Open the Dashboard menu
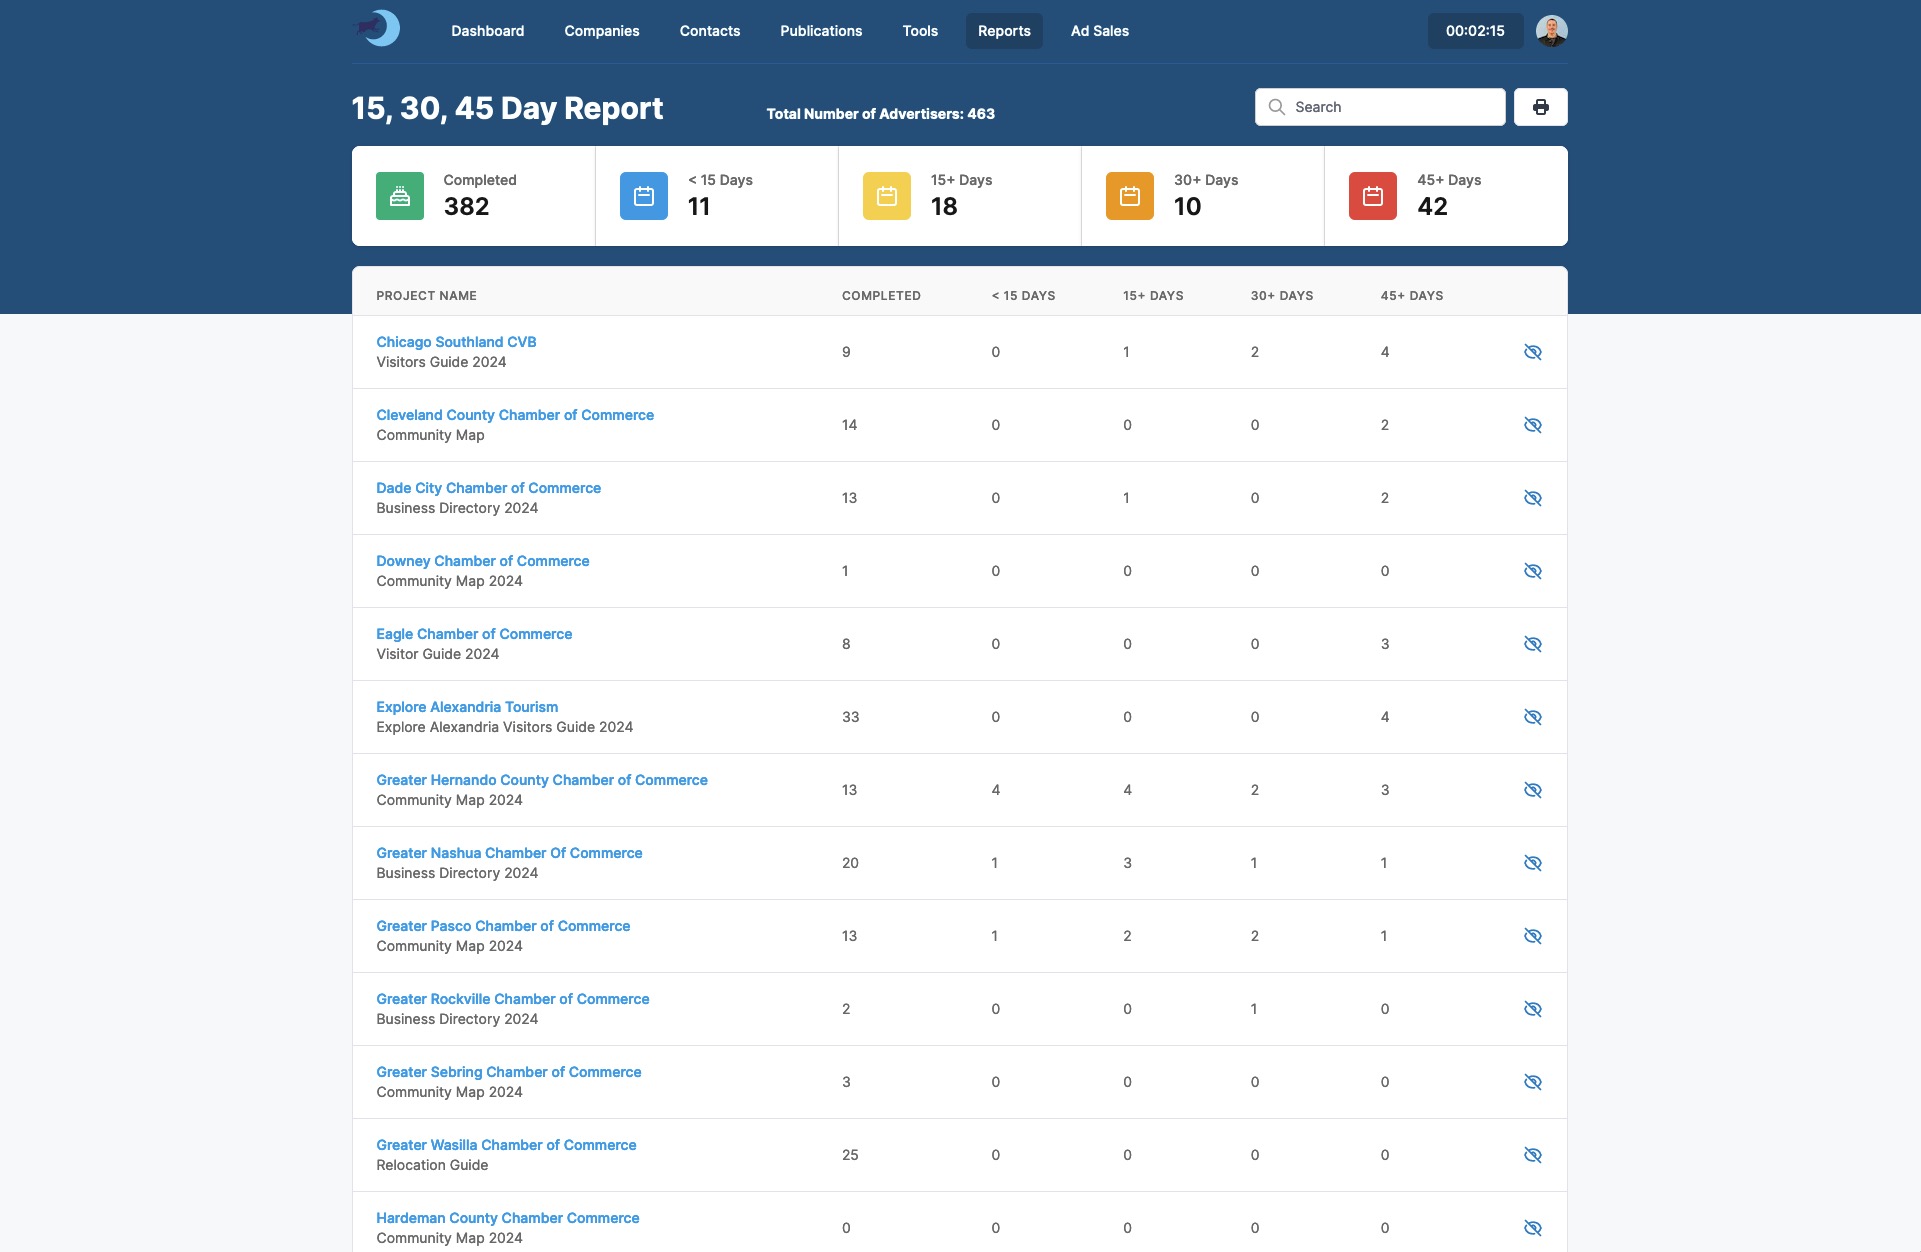This screenshot has height=1252, width=1921. (x=487, y=31)
